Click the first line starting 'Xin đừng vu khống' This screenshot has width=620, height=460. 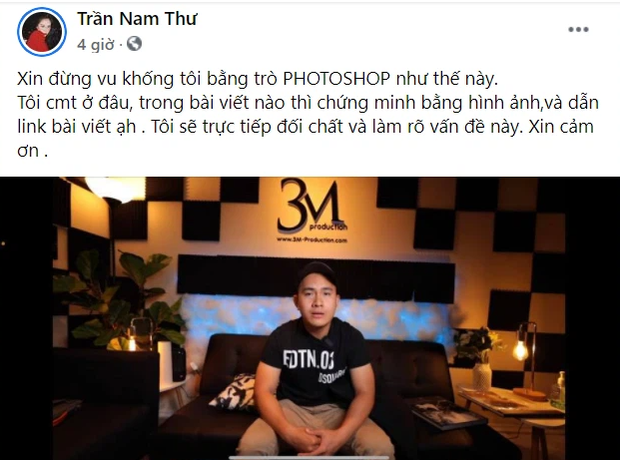[257, 79]
